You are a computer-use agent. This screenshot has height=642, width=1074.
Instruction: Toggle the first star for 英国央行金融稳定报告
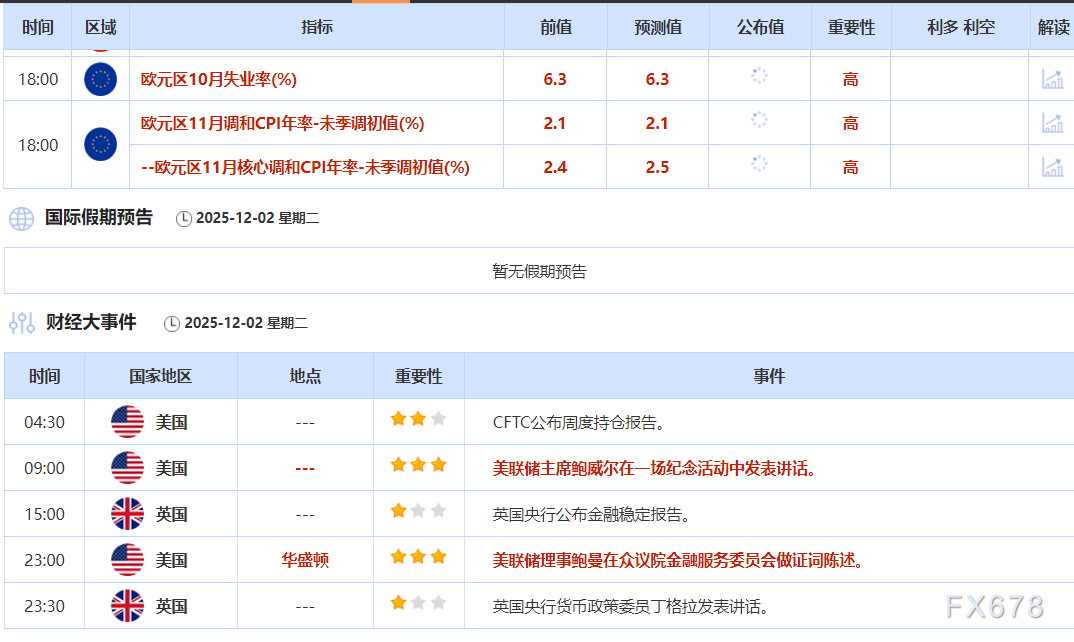tap(399, 513)
